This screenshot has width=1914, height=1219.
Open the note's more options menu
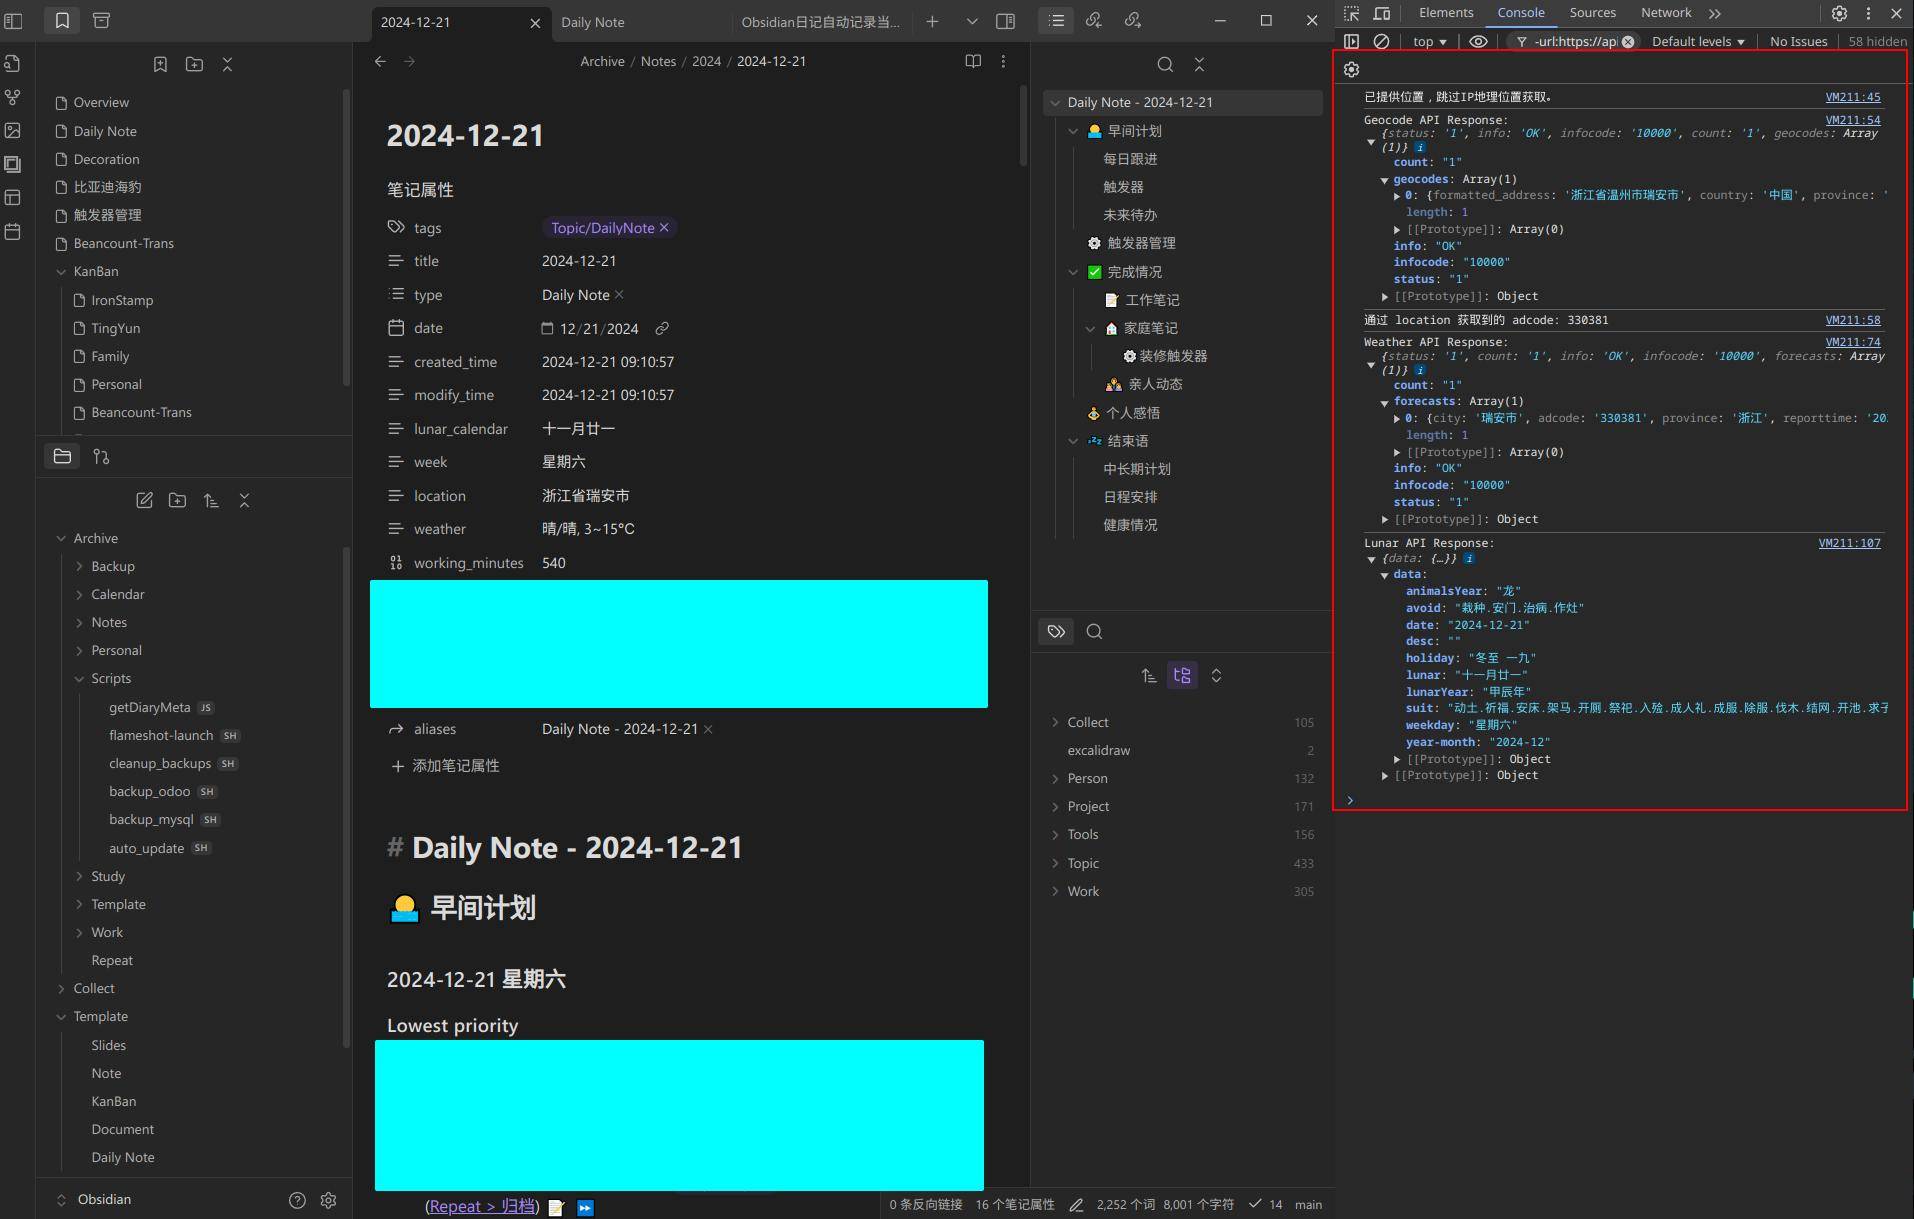point(1003,61)
